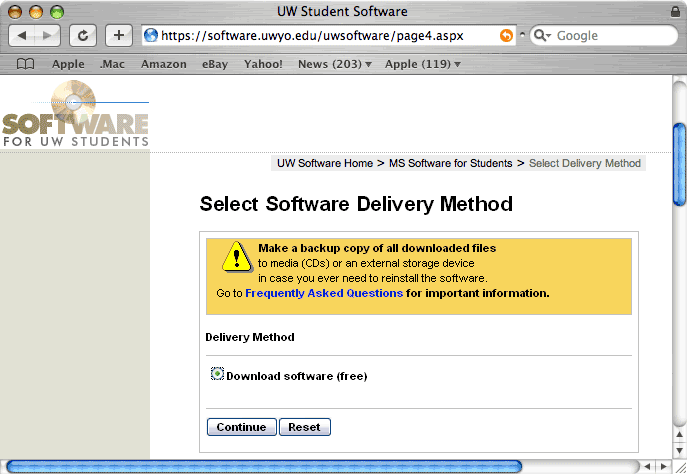The height and width of the screenshot is (474, 687).
Task: Click the Continue button
Action: click(241, 427)
